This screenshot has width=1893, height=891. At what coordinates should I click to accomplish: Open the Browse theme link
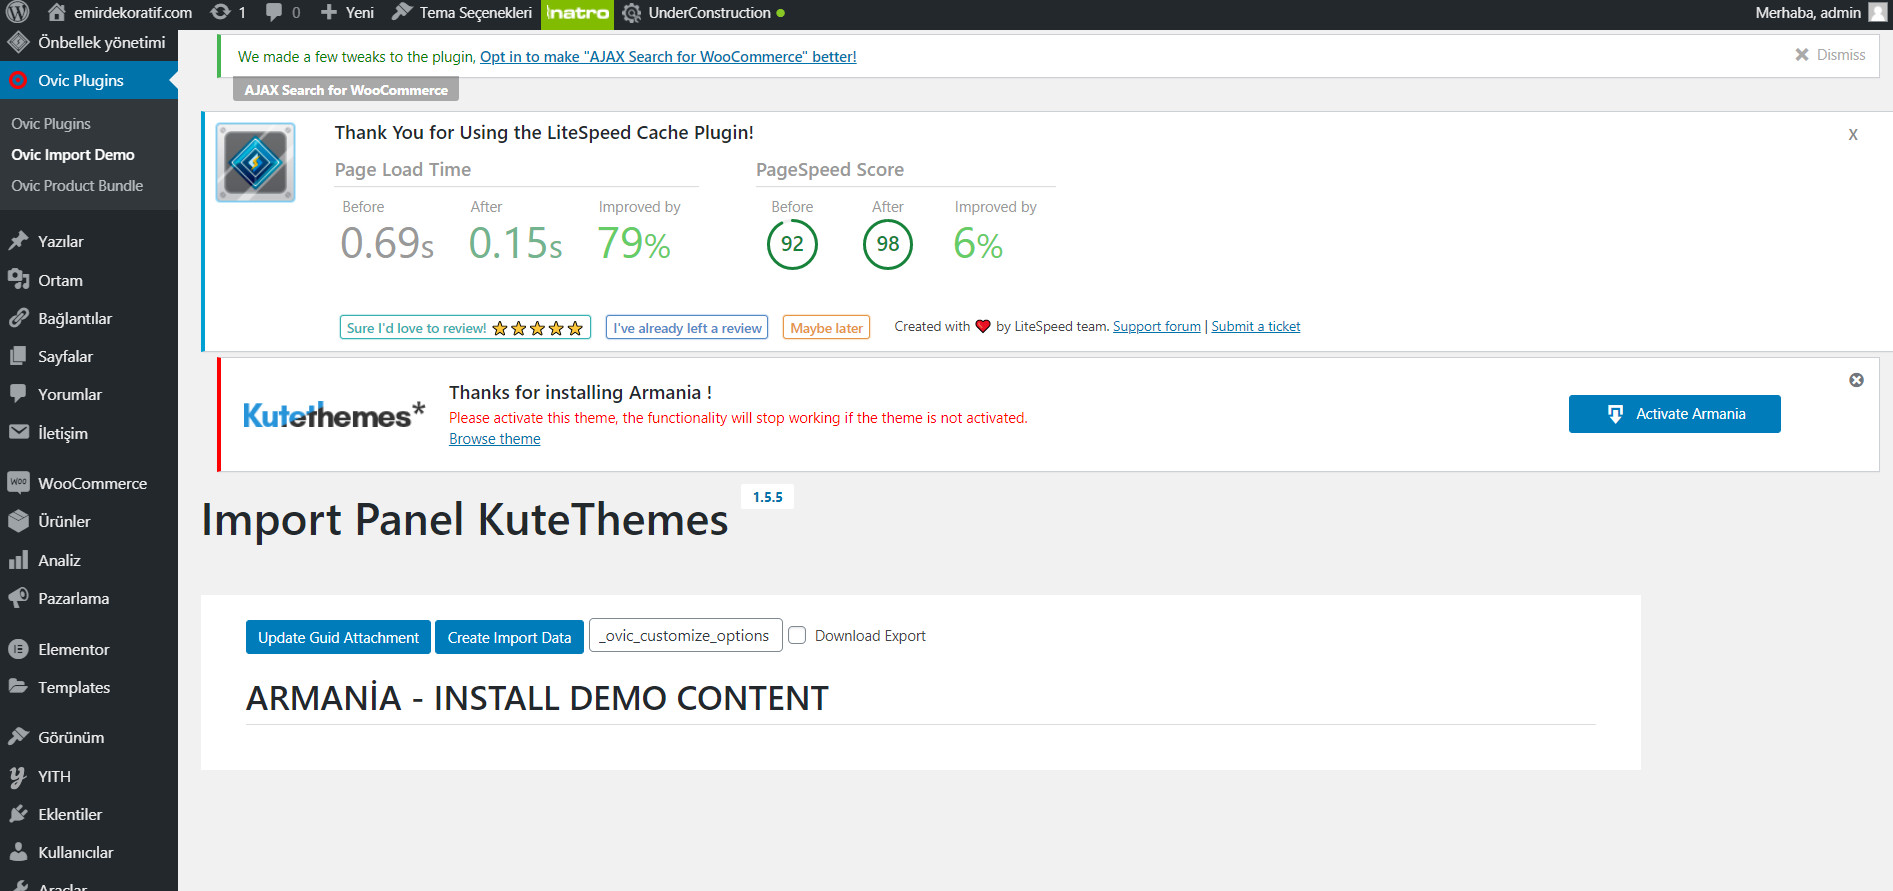coord(495,439)
